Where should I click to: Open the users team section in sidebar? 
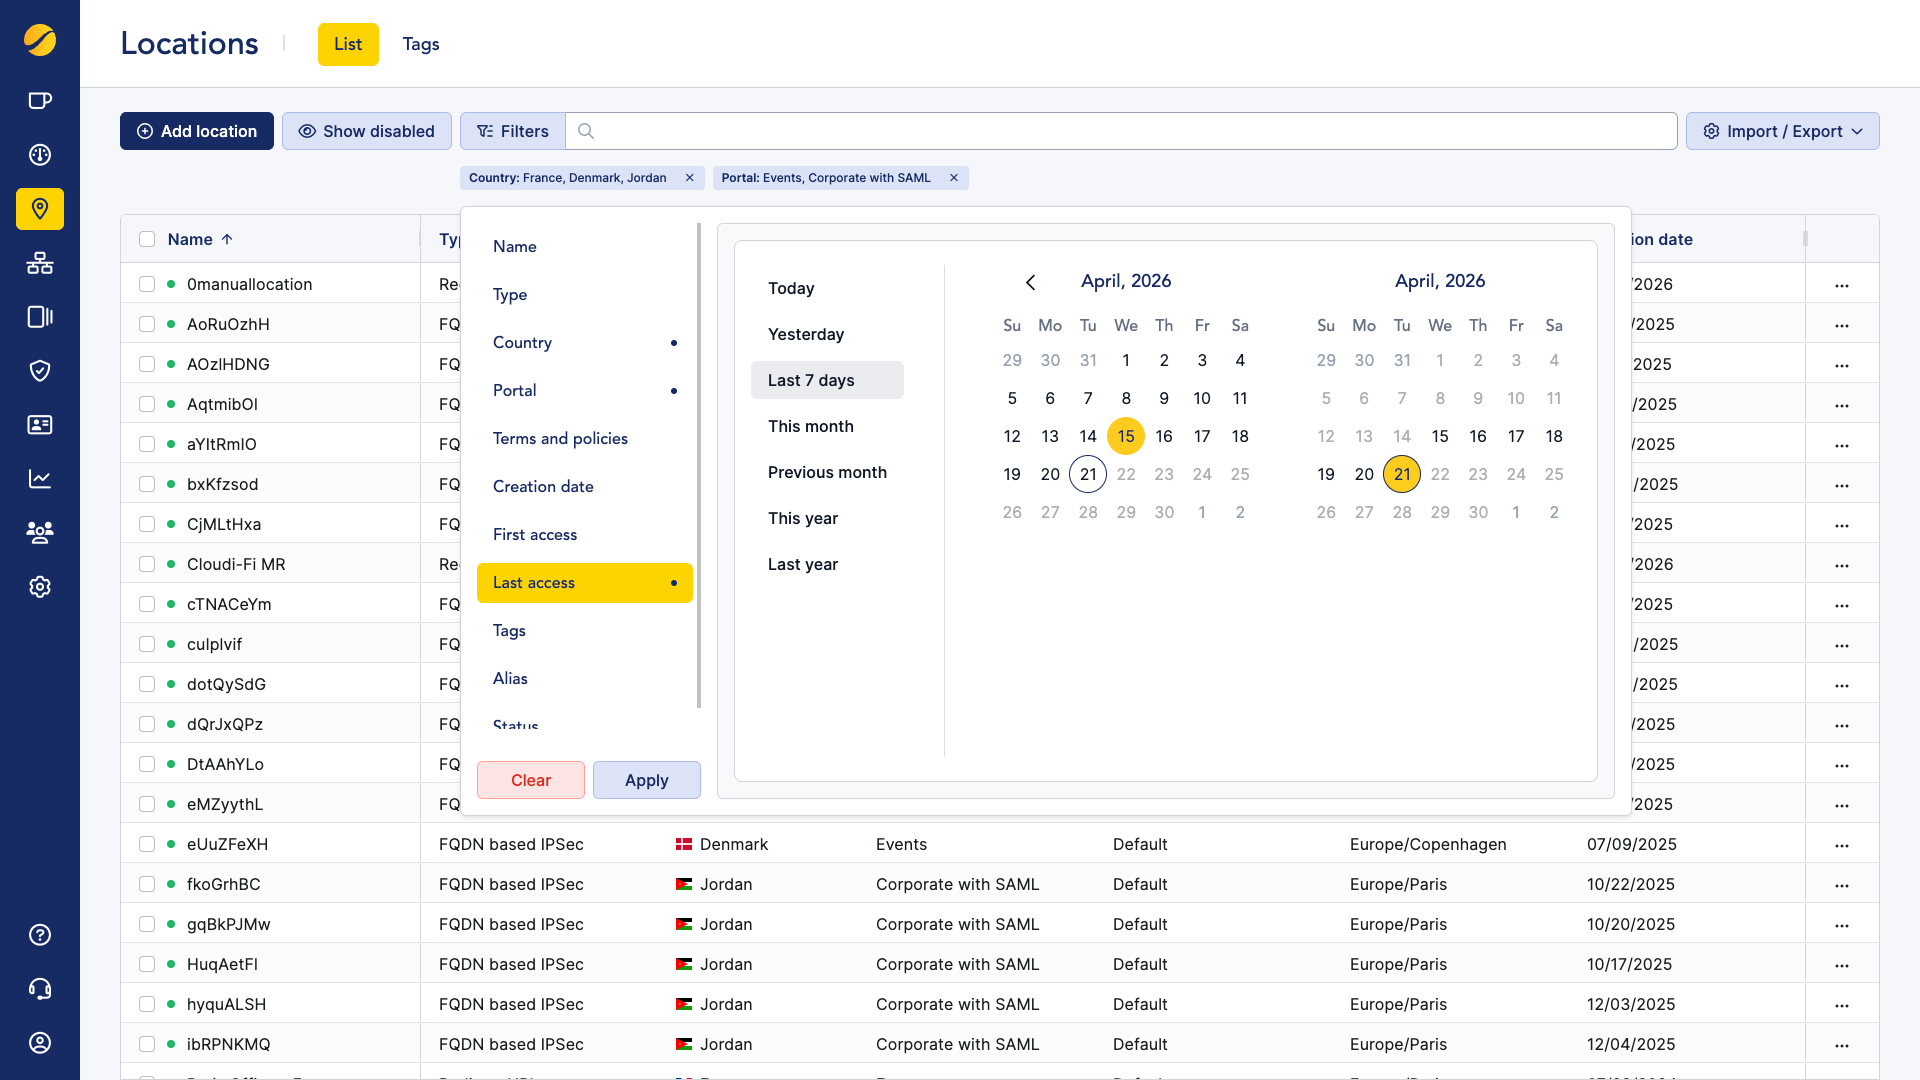pyautogui.click(x=40, y=532)
